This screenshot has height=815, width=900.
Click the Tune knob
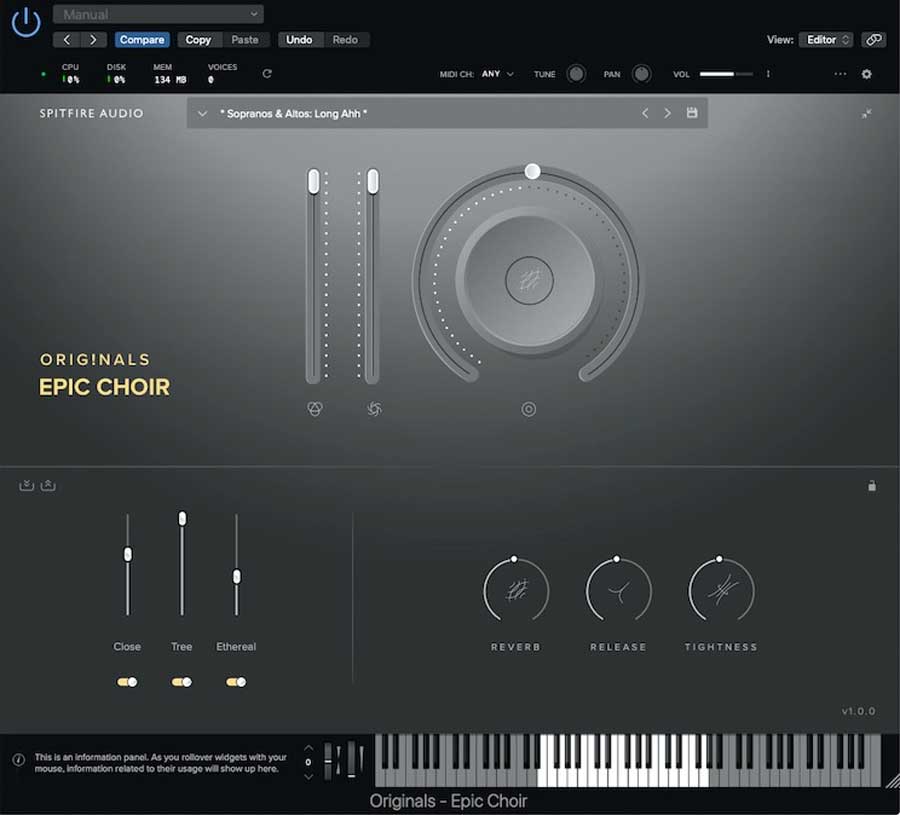click(x=576, y=74)
